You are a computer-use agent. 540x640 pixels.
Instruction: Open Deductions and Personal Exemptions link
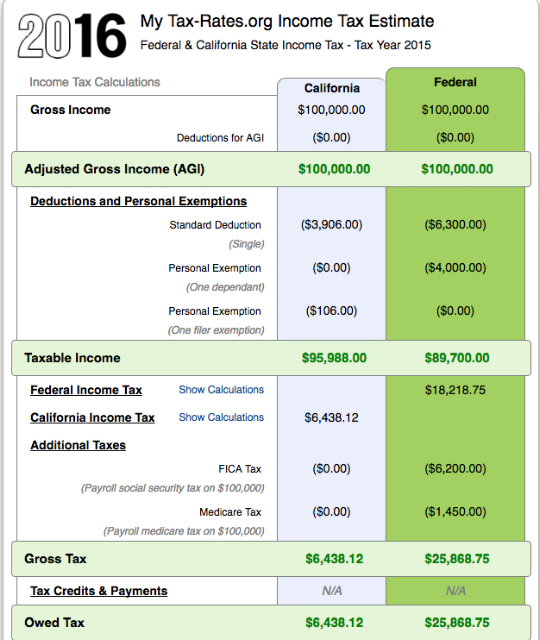(139, 201)
